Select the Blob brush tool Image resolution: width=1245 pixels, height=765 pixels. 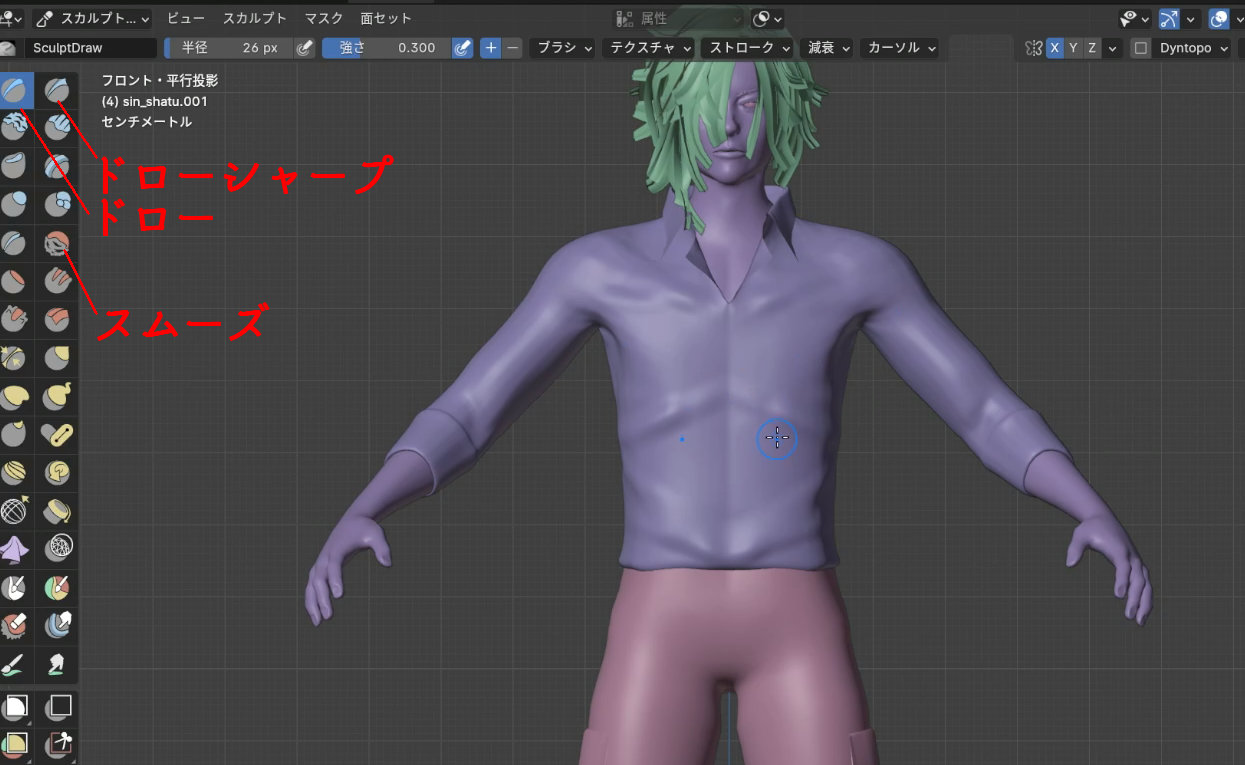pos(56,204)
